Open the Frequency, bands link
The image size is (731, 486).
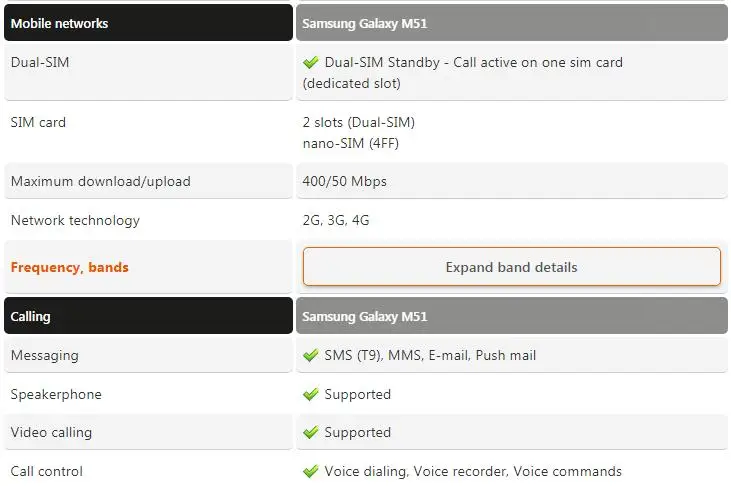point(69,267)
